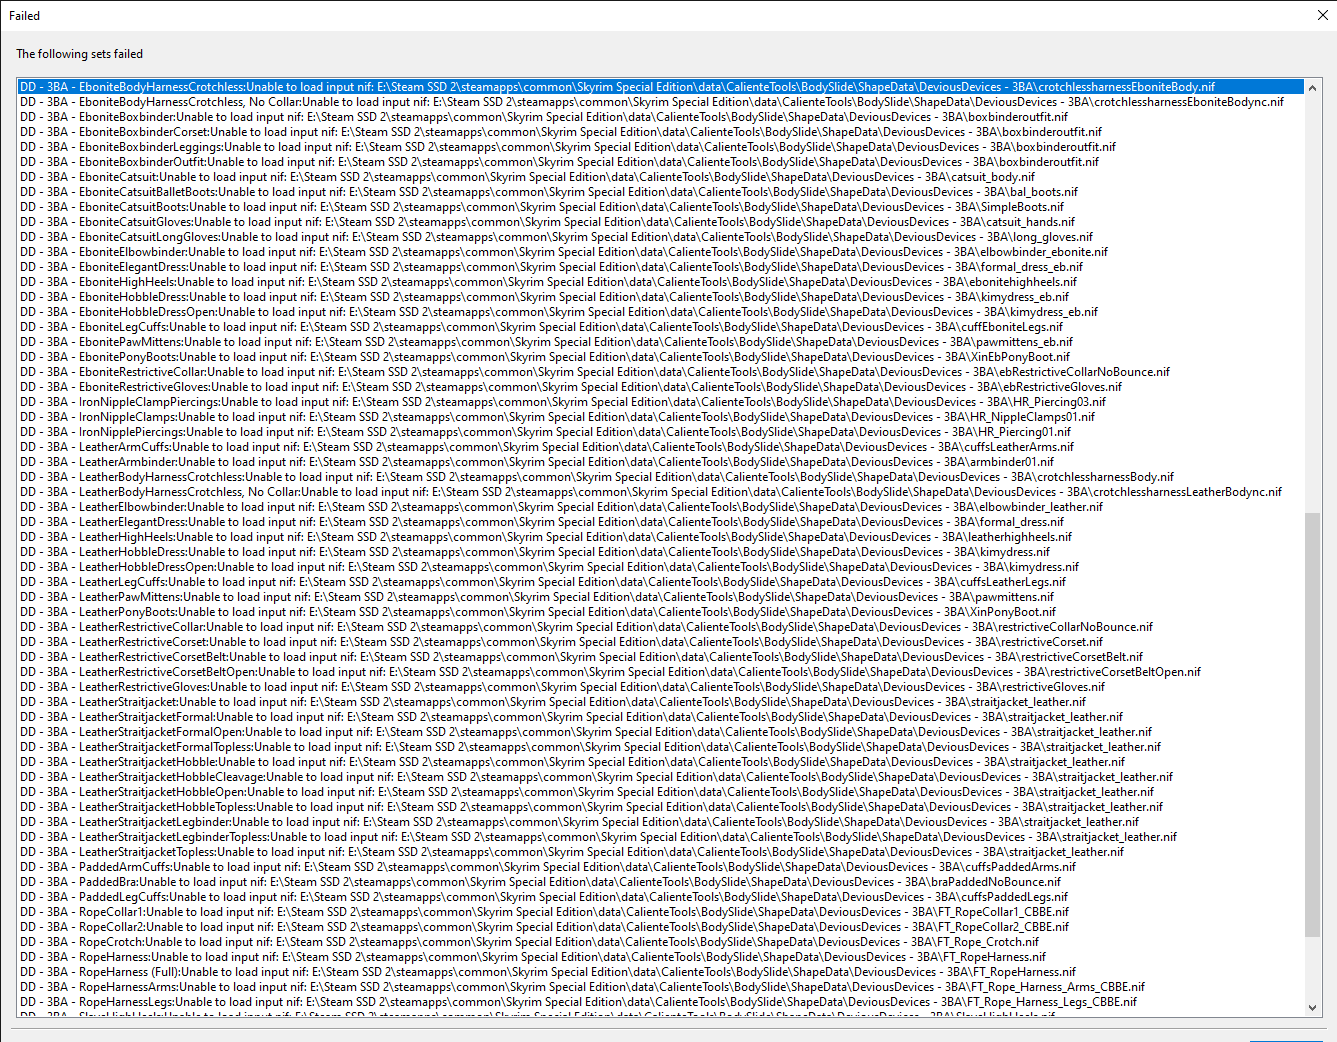1337x1042 pixels.
Task: Select the RopeCollar1 row
Action: point(661,912)
